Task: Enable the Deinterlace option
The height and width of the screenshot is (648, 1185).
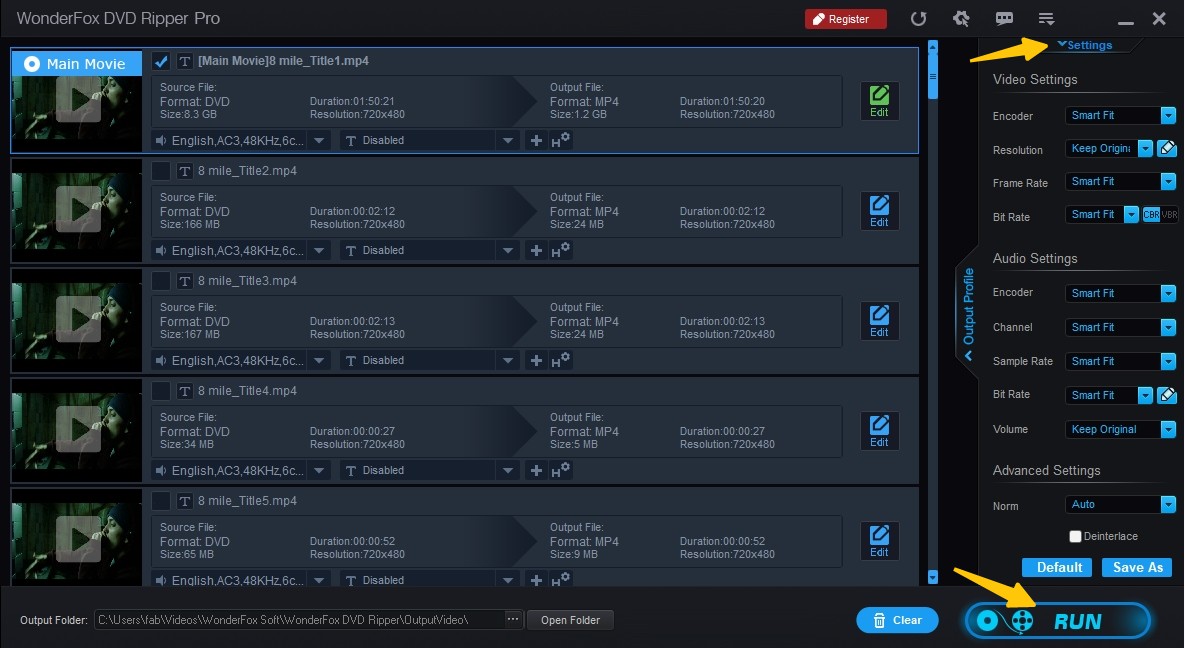Action: pyautogui.click(x=1075, y=536)
